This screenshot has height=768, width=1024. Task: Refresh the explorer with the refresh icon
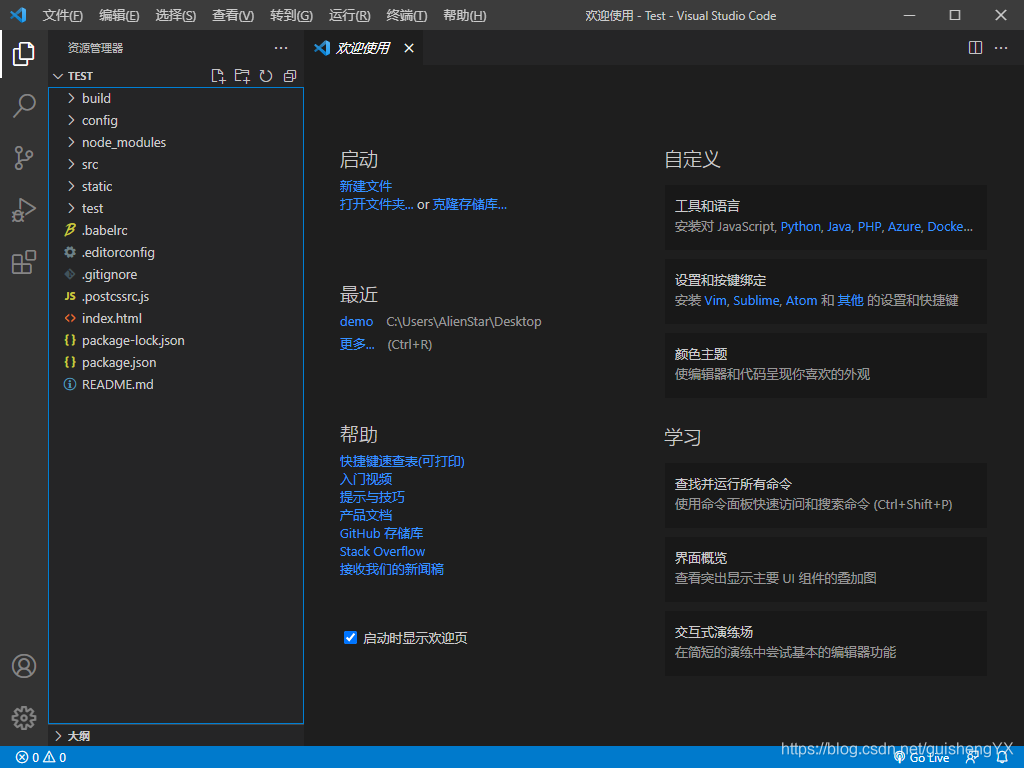click(266, 76)
